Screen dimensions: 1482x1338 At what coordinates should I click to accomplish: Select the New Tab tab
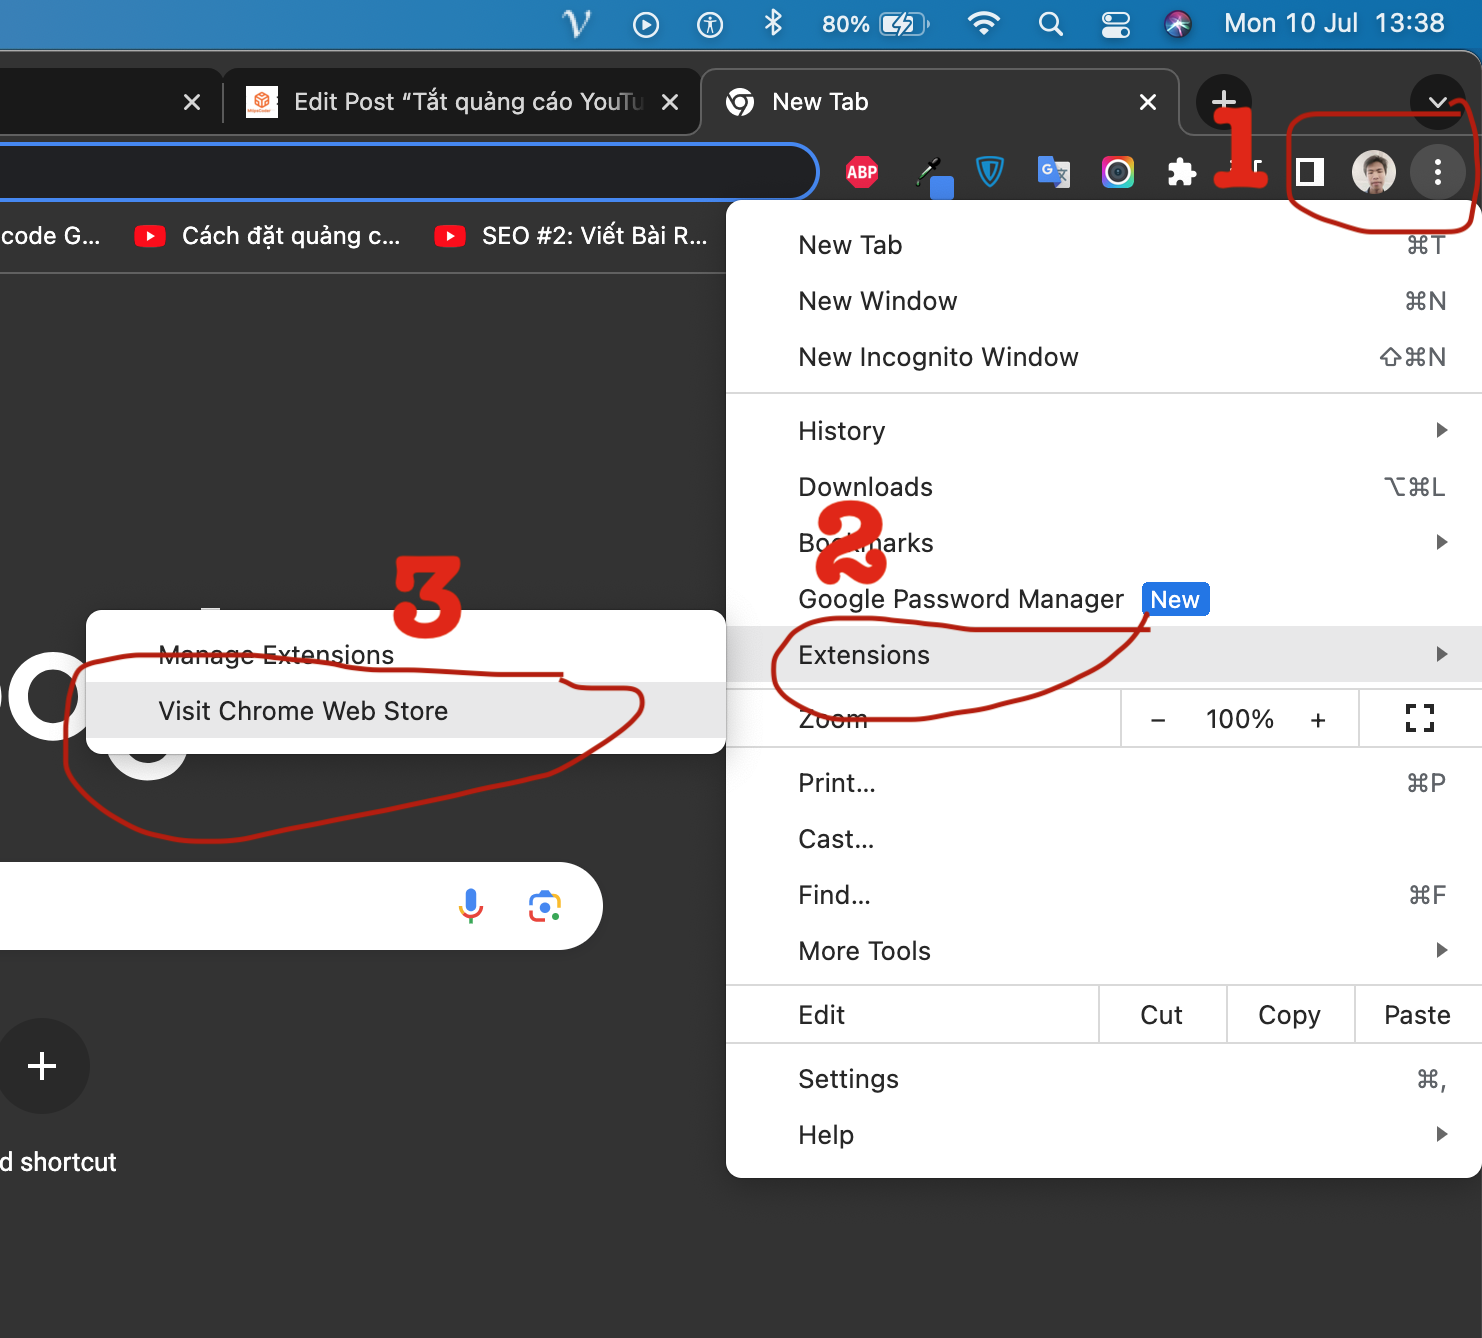(x=940, y=102)
